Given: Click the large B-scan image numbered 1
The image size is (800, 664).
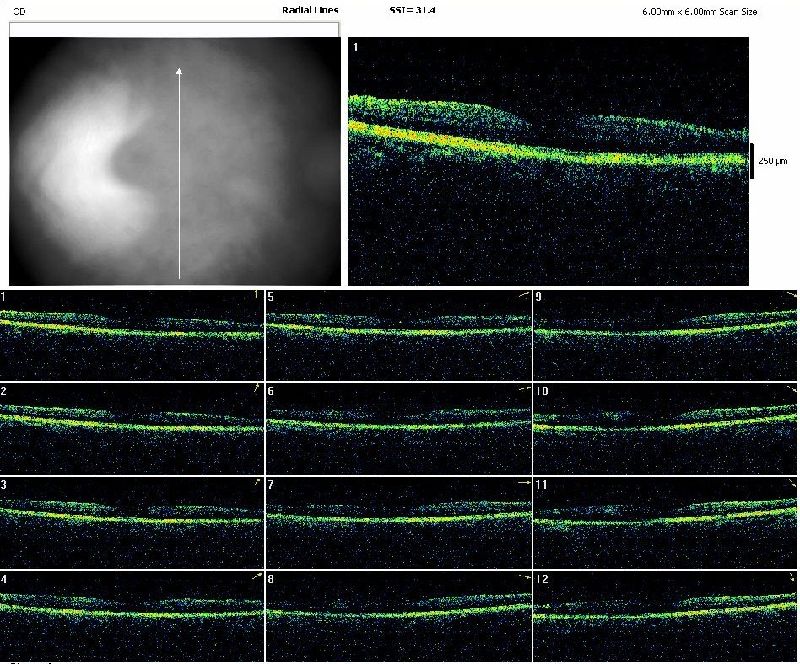Looking at the screenshot, I should [548, 162].
